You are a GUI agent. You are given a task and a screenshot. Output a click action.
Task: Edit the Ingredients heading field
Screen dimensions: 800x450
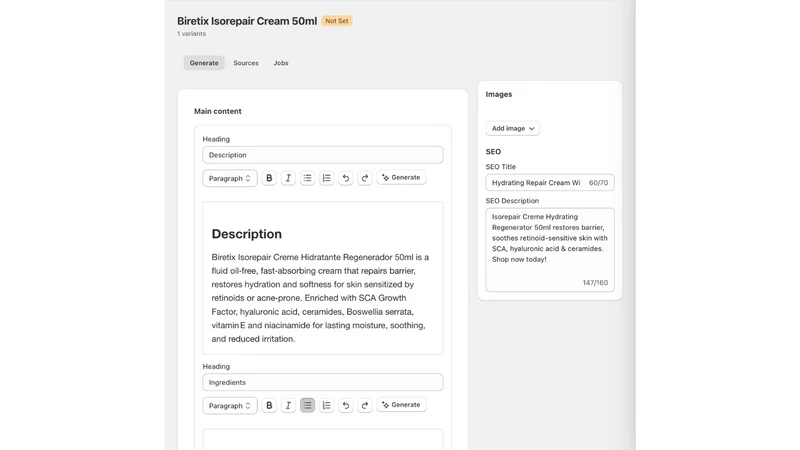click(323, 383)
